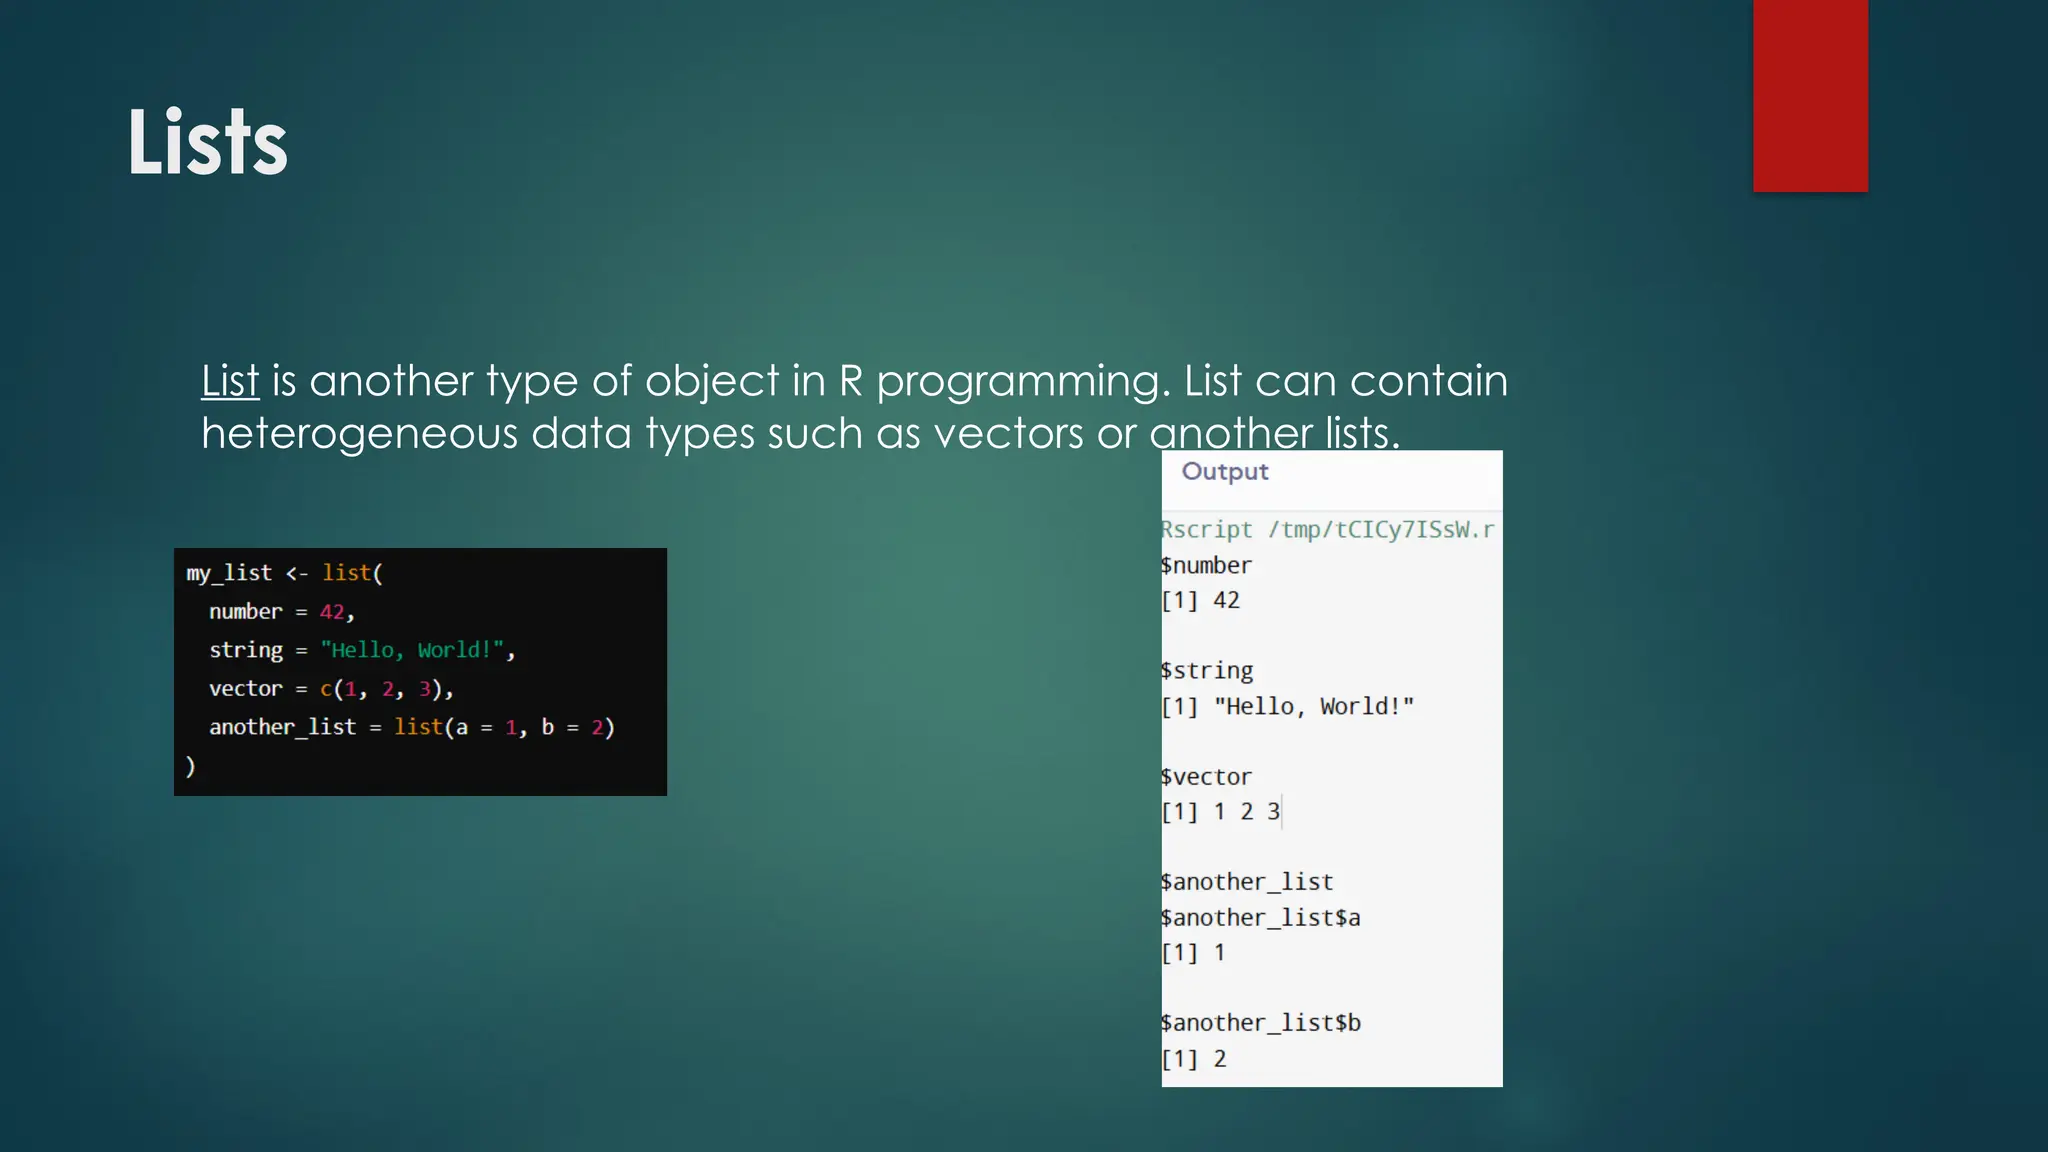Select the 'Lists' slide title
This screenshot has height=1152, width=2048.
point(208,142)
